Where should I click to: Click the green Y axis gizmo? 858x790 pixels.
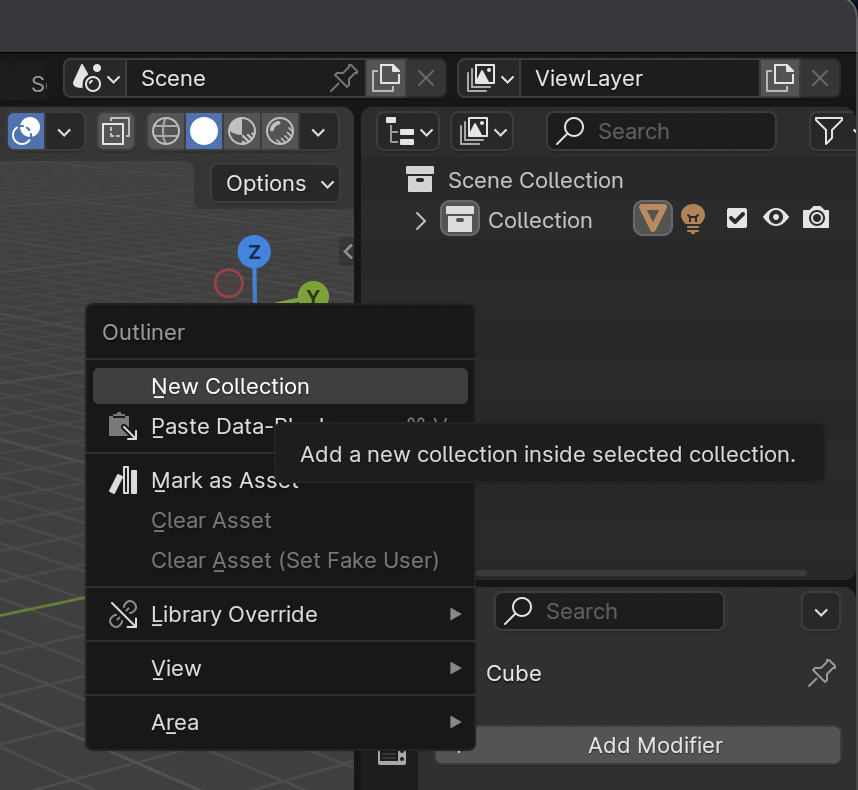coord(313,293)
